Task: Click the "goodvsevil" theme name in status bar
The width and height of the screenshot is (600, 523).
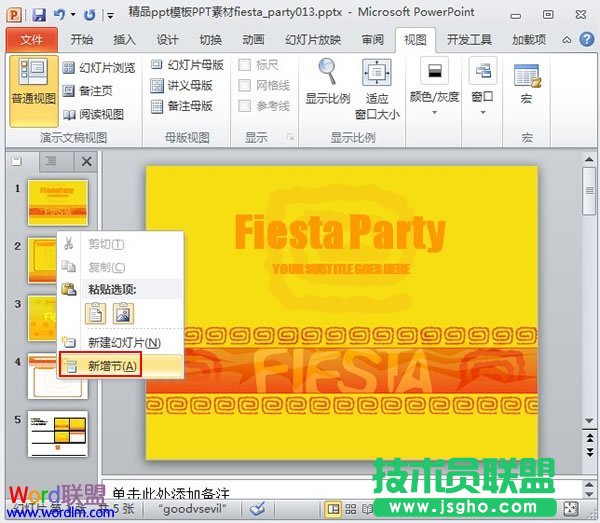Action: point(192,509)
